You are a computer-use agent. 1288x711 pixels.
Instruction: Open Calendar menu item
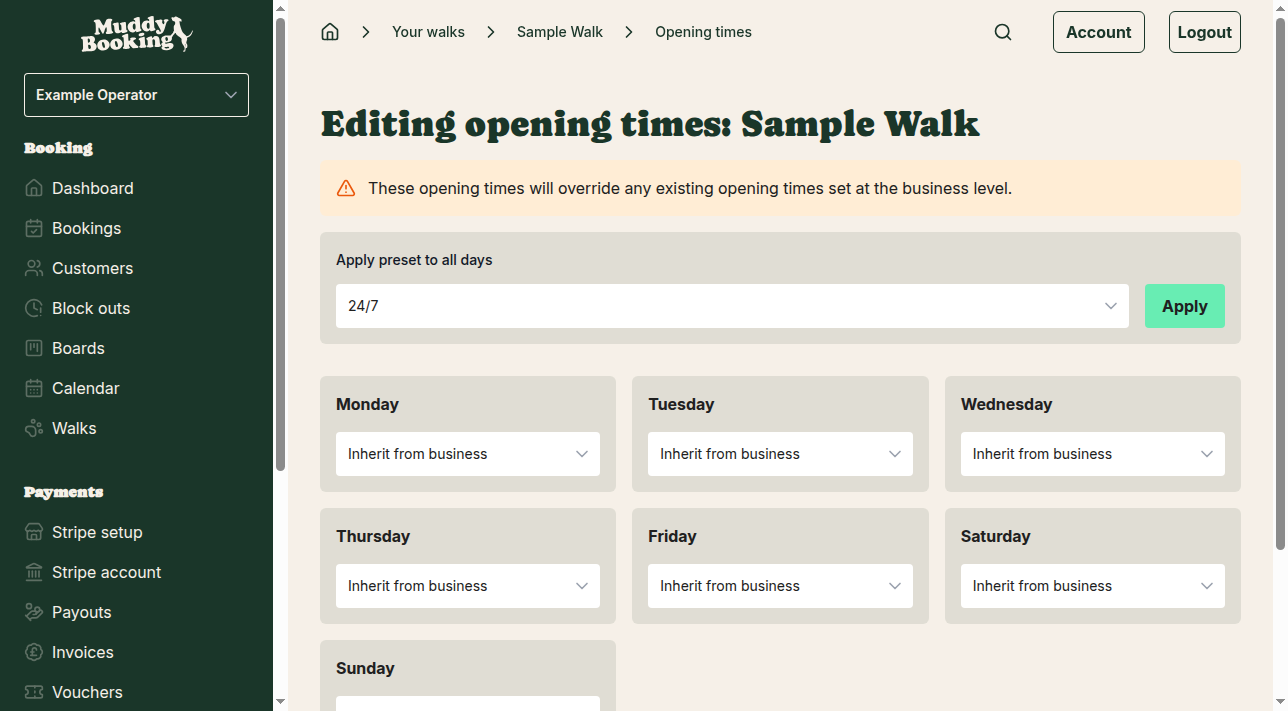click(x=85, y=388)
